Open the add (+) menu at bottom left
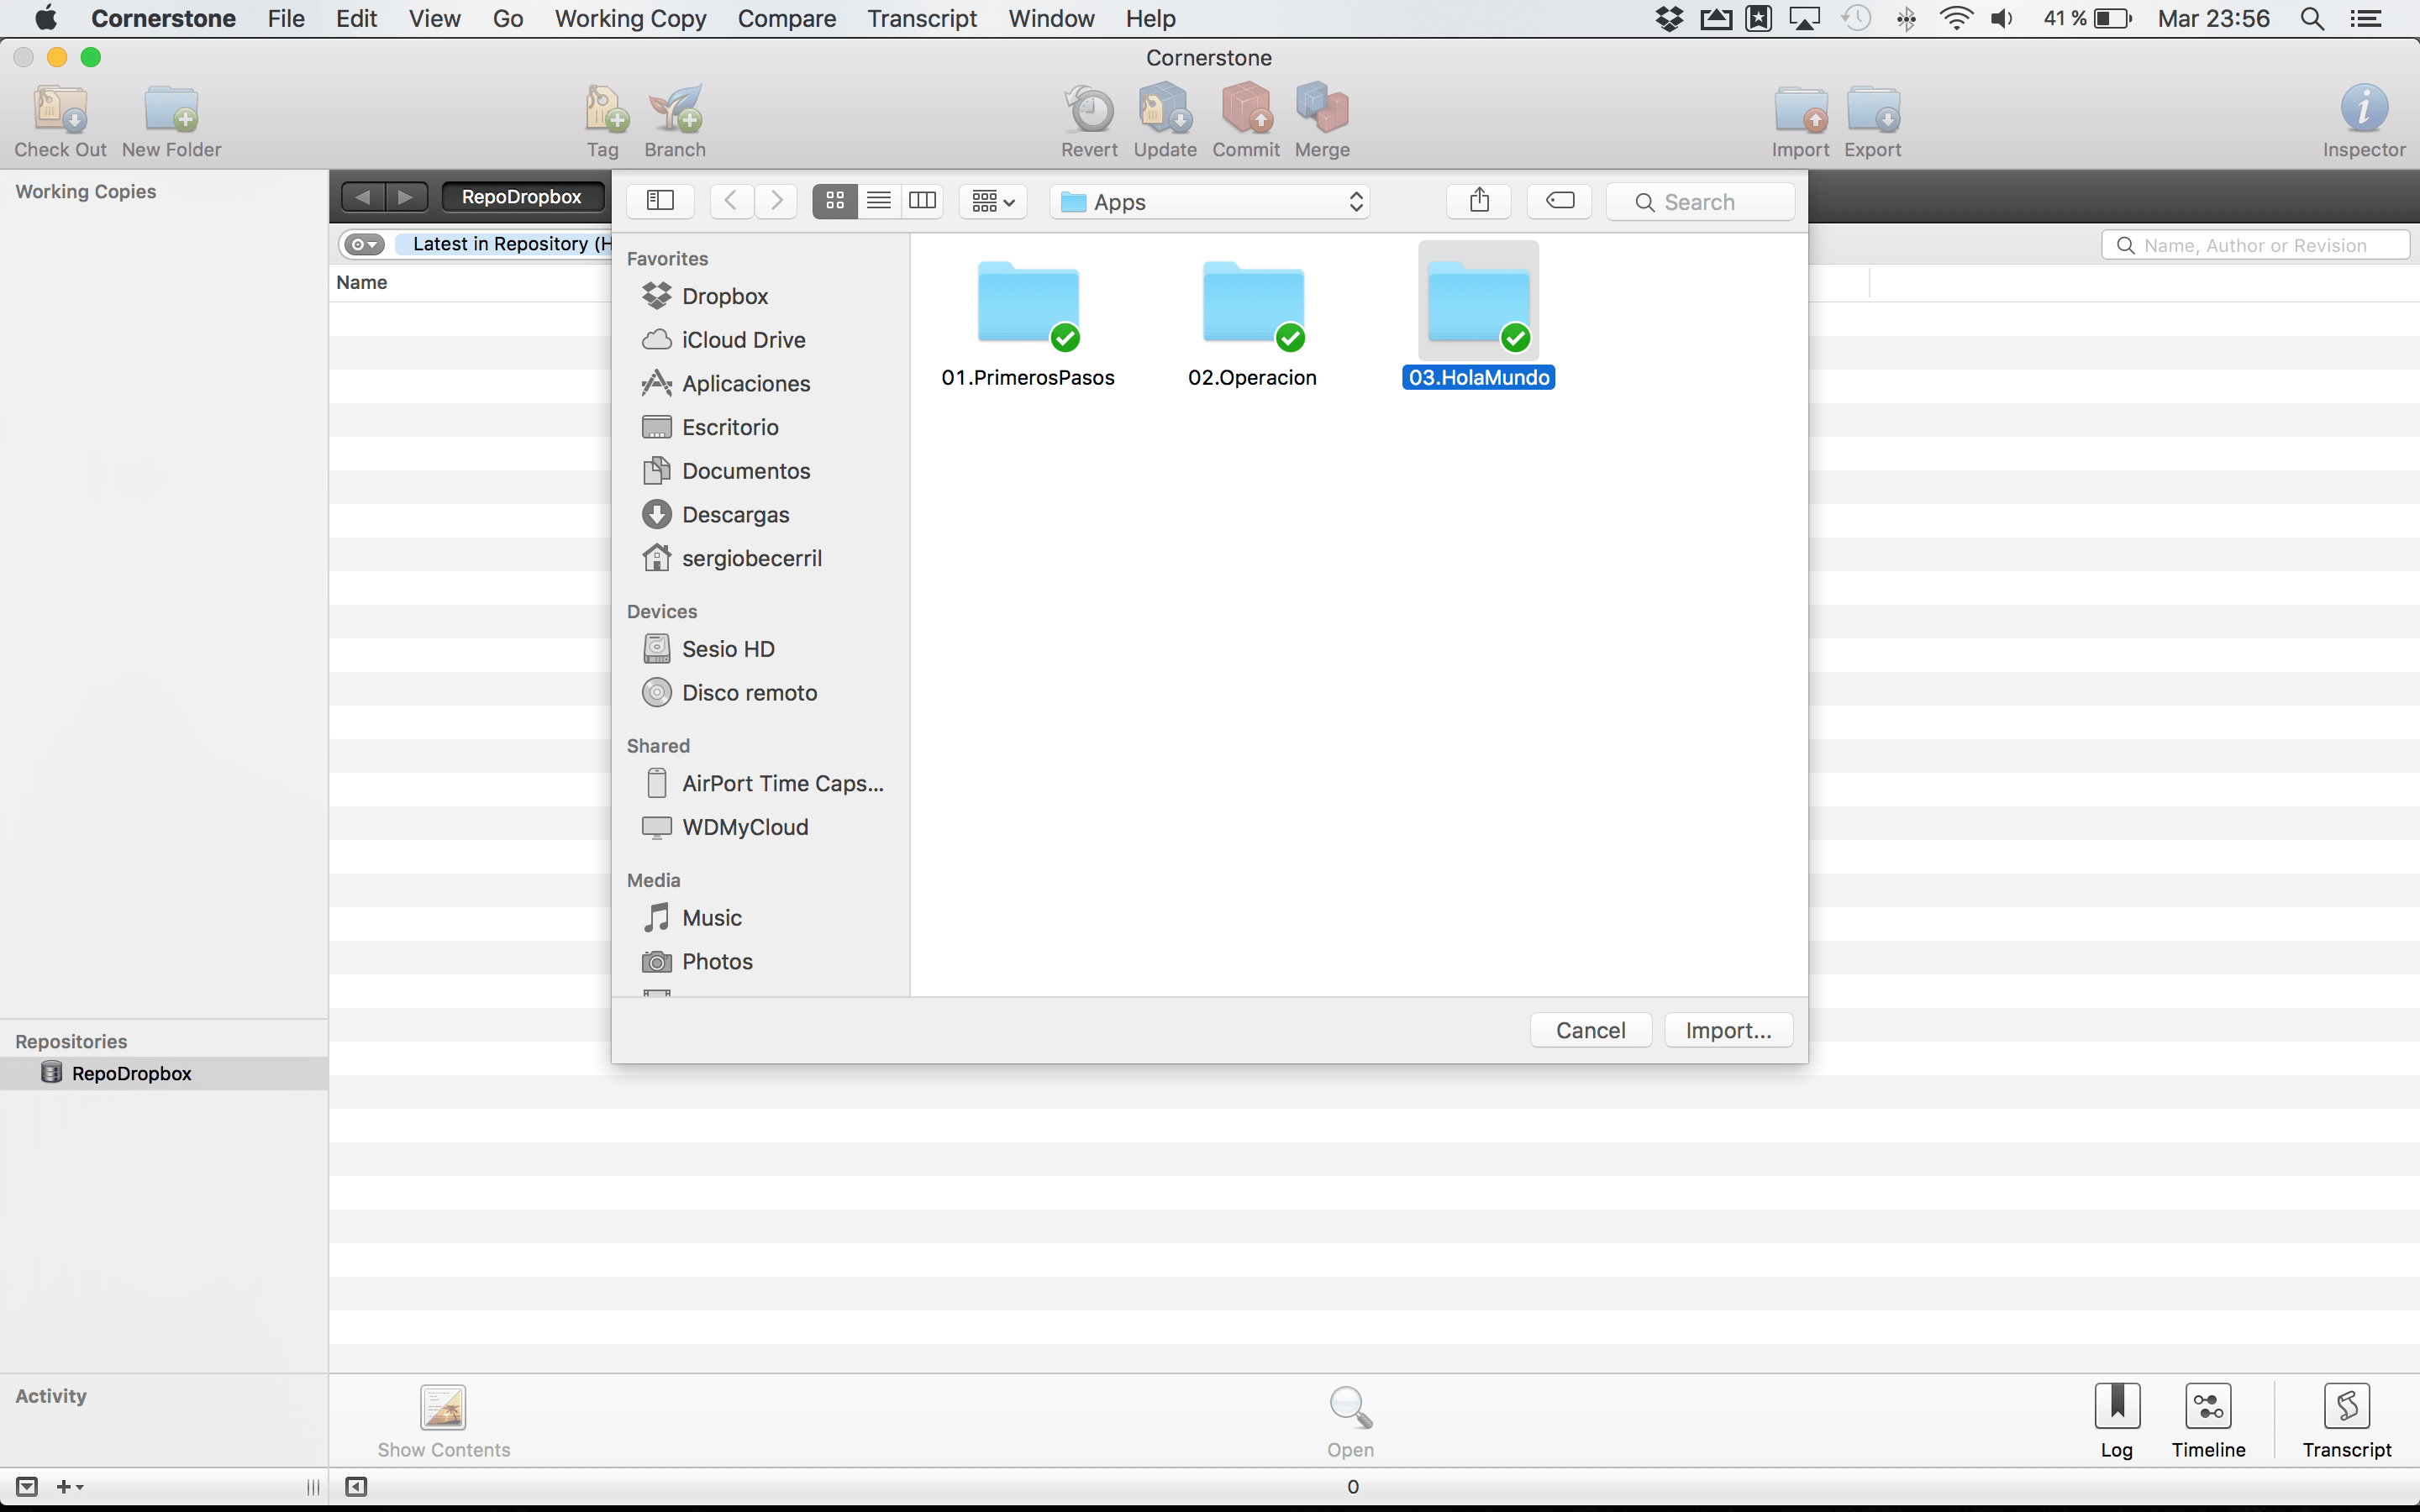This screenshot has height=1512, width=2420. click(x=69, y=1487)
